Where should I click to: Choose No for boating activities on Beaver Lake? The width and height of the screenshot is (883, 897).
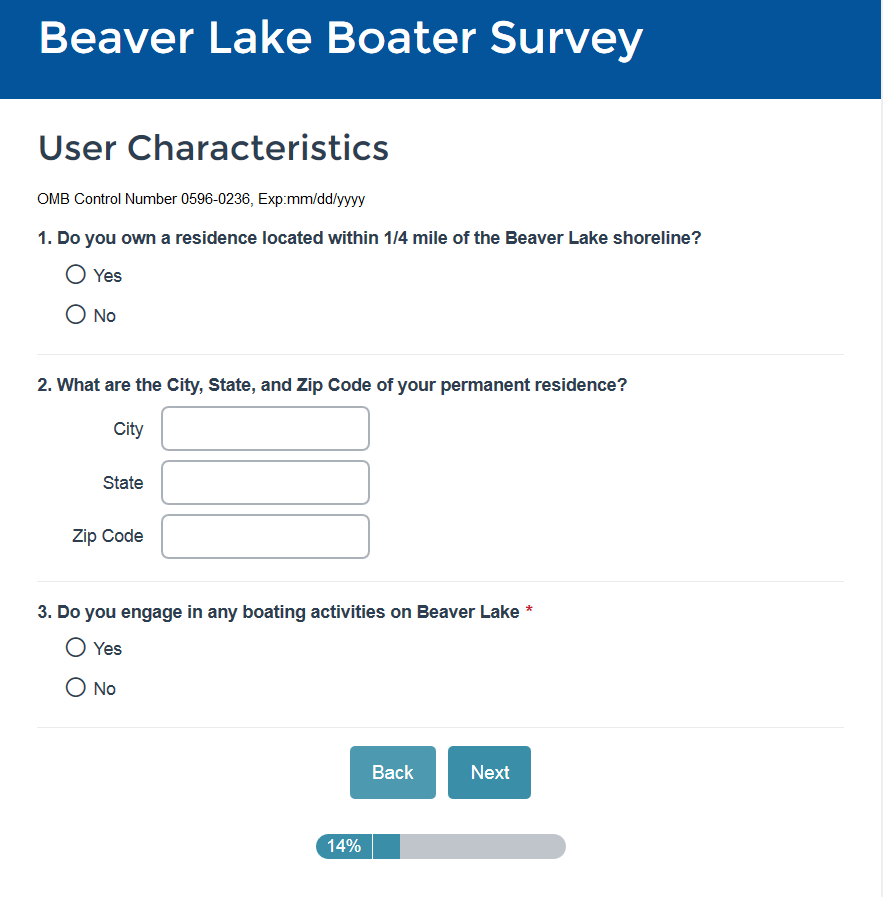[x=76, y=688]
